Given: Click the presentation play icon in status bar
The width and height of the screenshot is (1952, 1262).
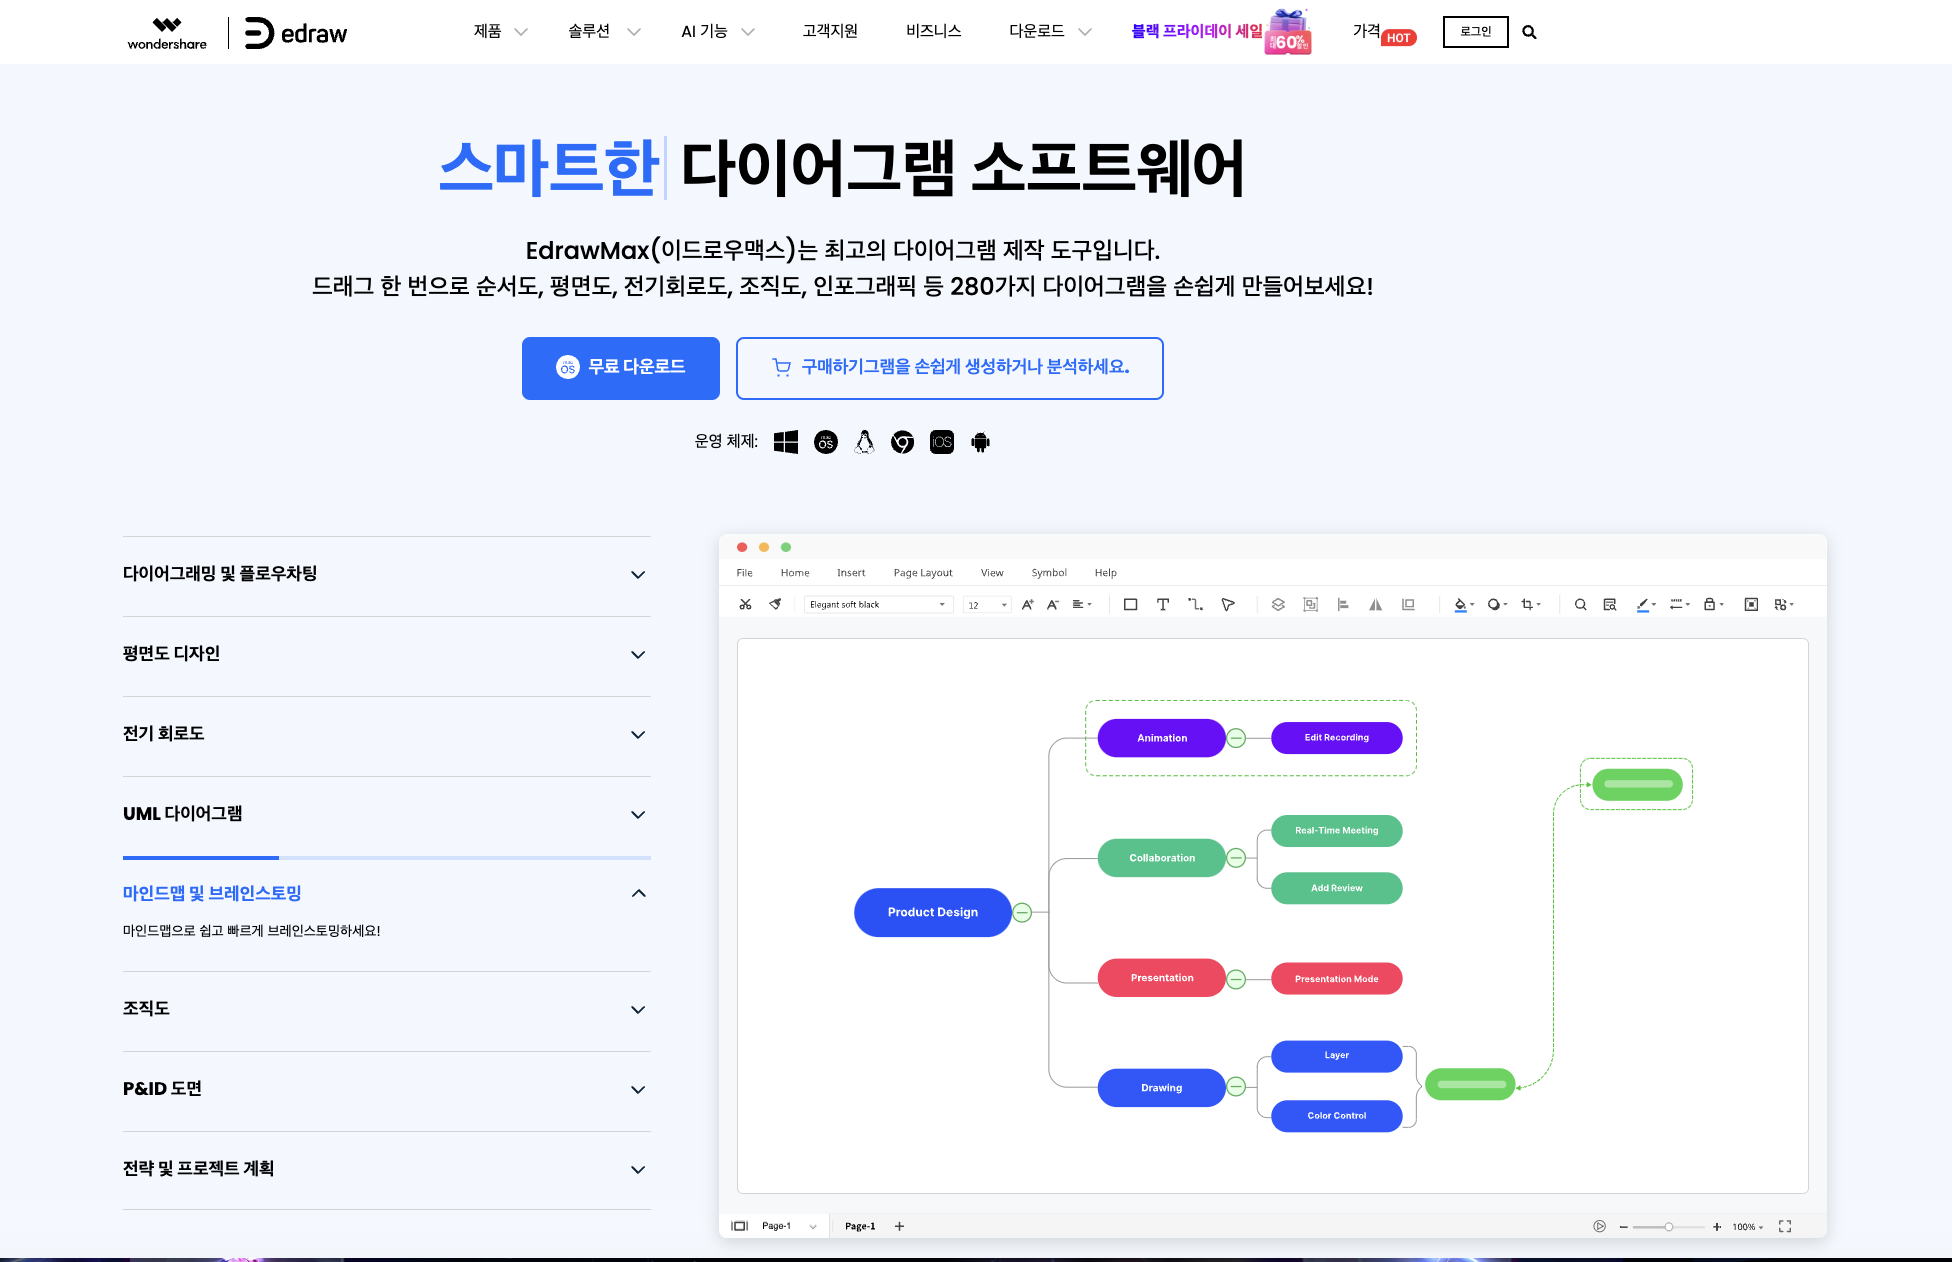Looking at the screenshot, I should click(x=1599, y=1226).
